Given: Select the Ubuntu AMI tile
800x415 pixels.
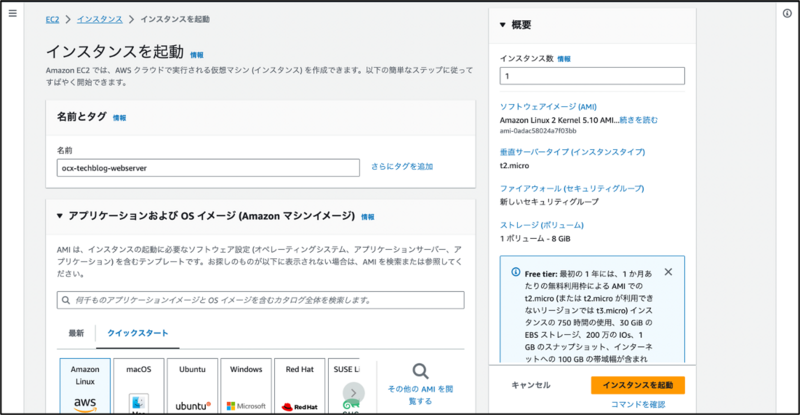Looking at the screenshot, I should click(x=192, y=386).
